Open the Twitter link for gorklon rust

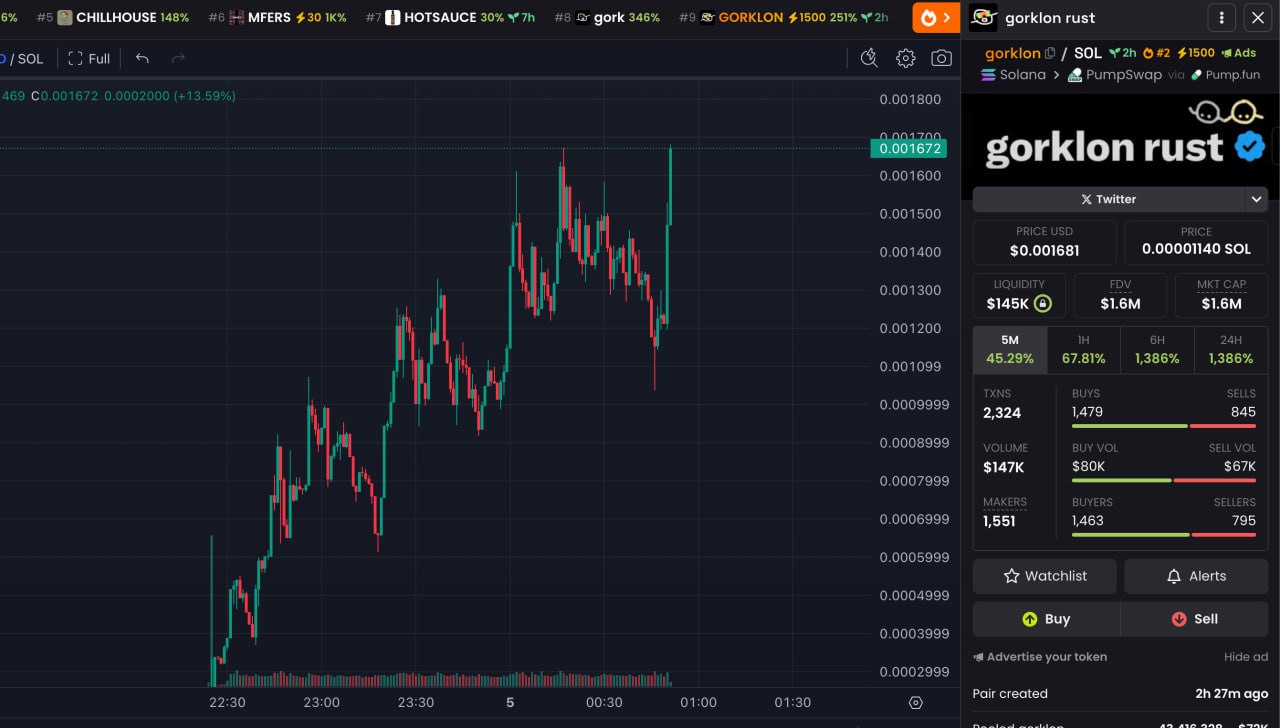(x=1107, y=199)
